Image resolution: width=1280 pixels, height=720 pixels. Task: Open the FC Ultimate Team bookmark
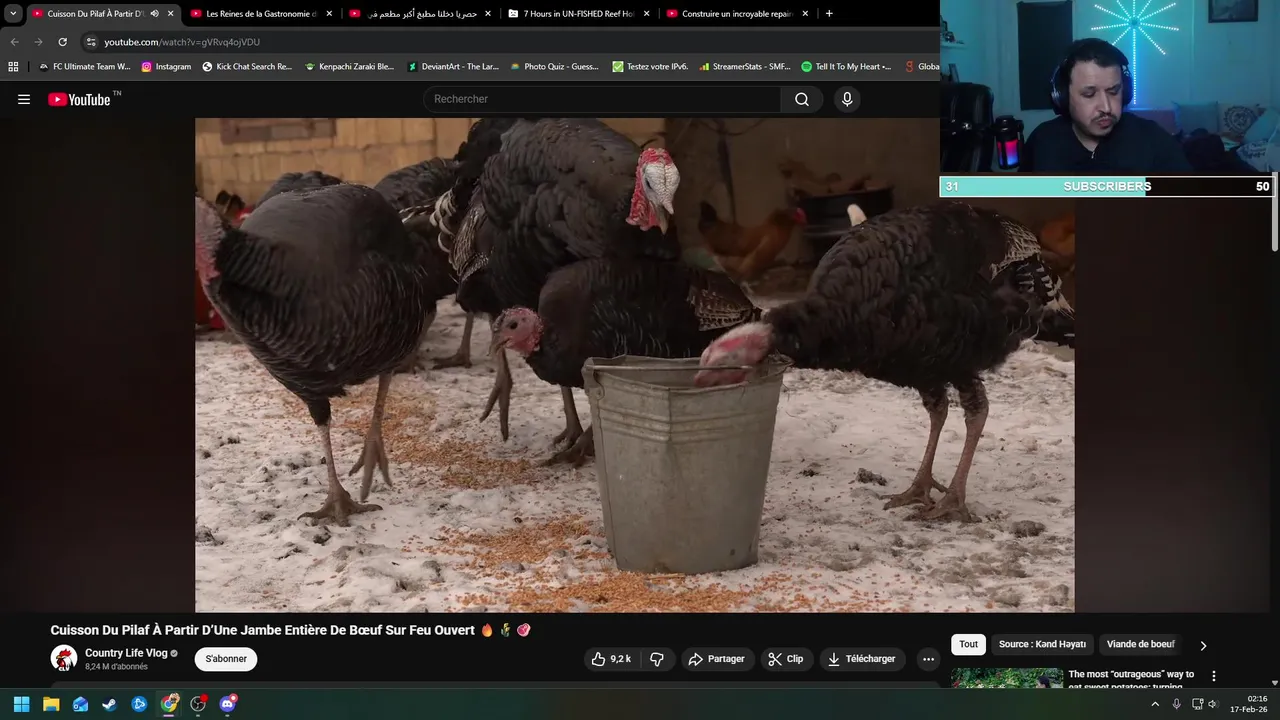(x=84, y=67)
